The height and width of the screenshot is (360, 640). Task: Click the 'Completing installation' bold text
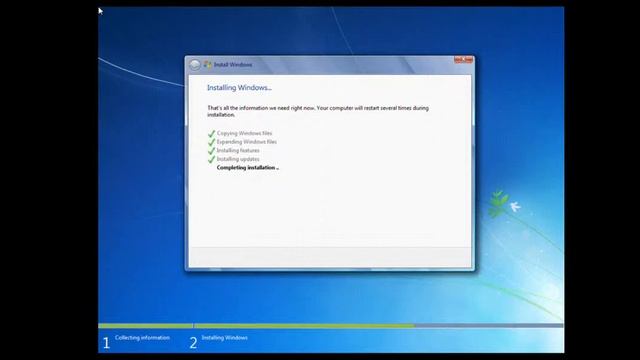248,168
